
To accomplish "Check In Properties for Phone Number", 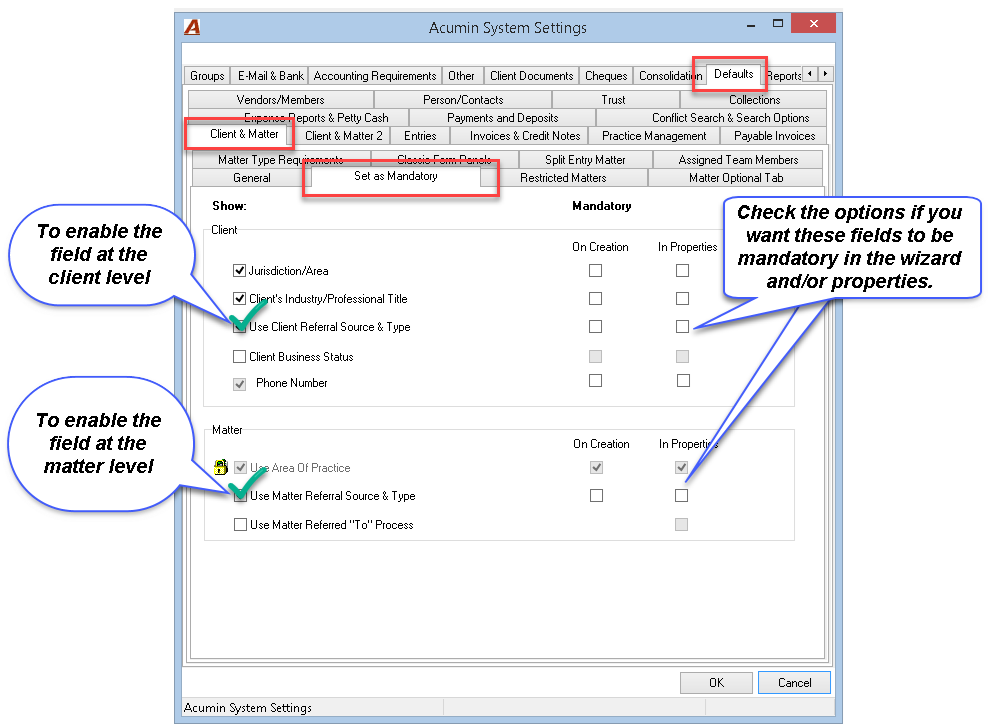I will 683,381.
